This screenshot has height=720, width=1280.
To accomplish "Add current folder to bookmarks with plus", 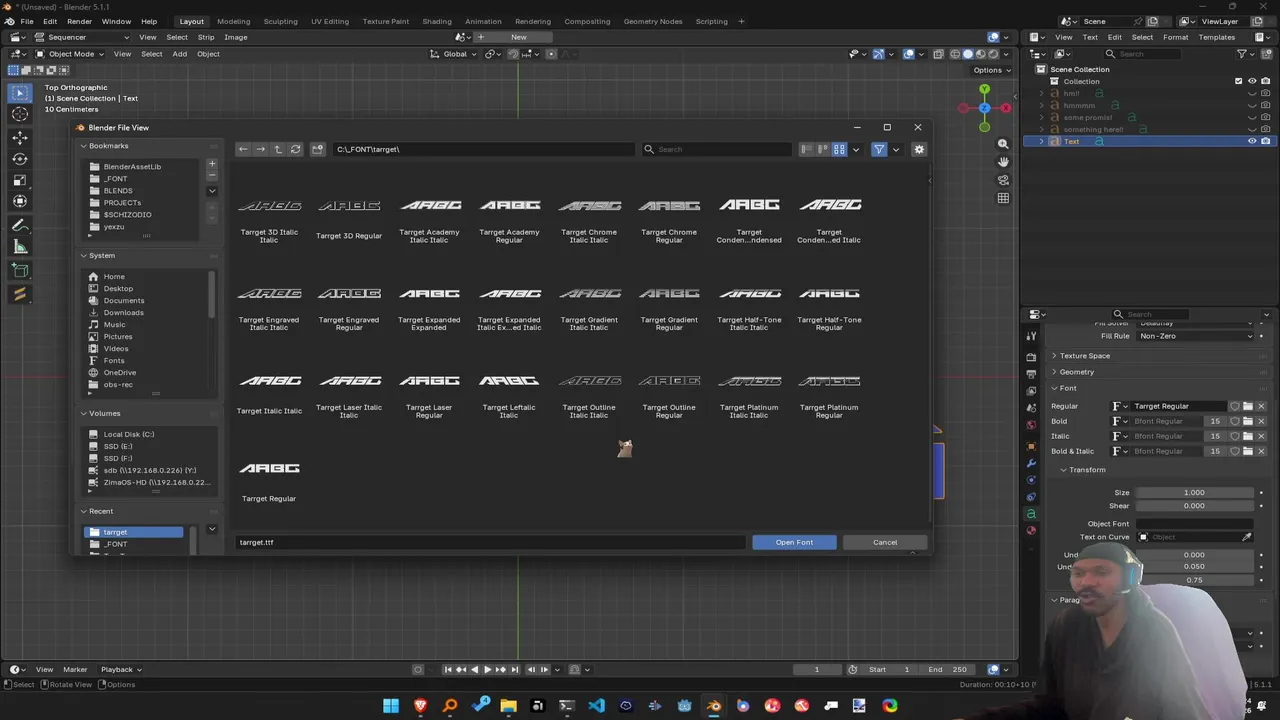I will pos(212,163).
